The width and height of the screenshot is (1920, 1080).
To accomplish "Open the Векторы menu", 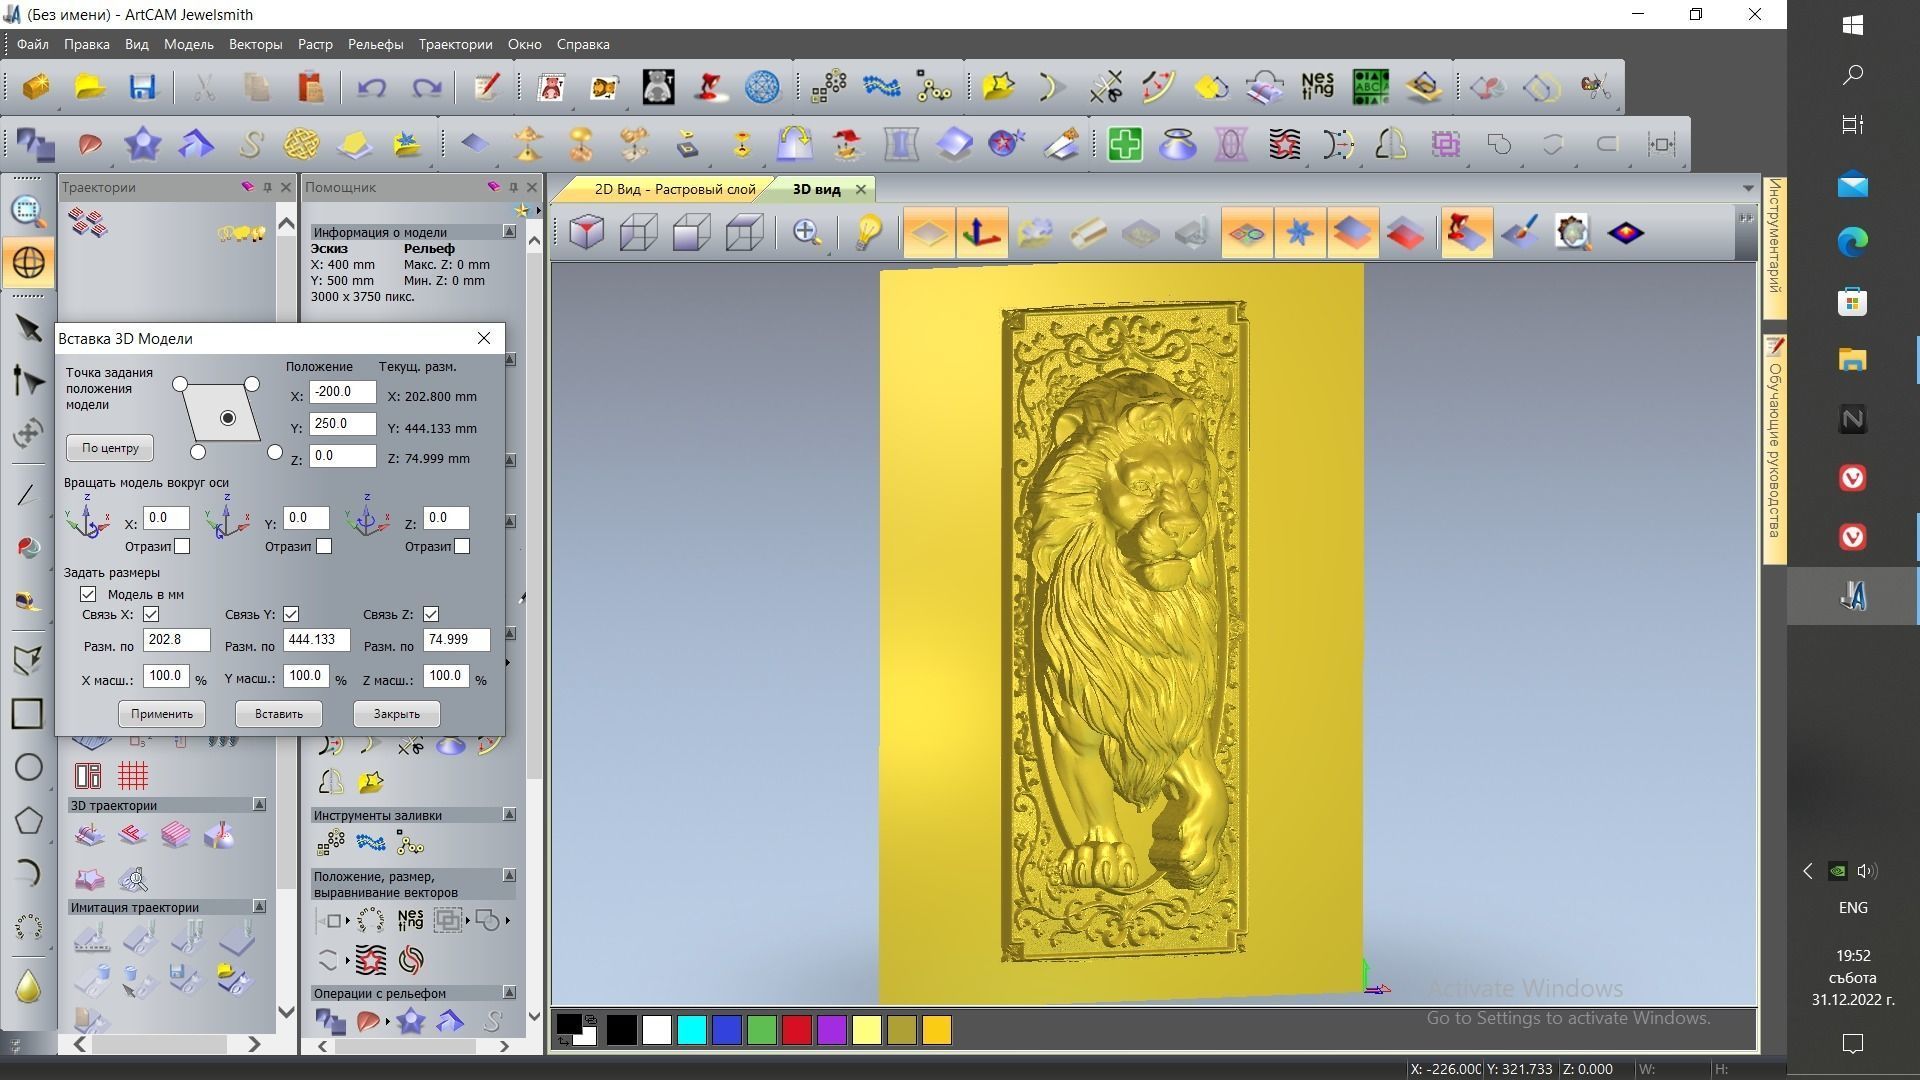I will tap(255, 44).
